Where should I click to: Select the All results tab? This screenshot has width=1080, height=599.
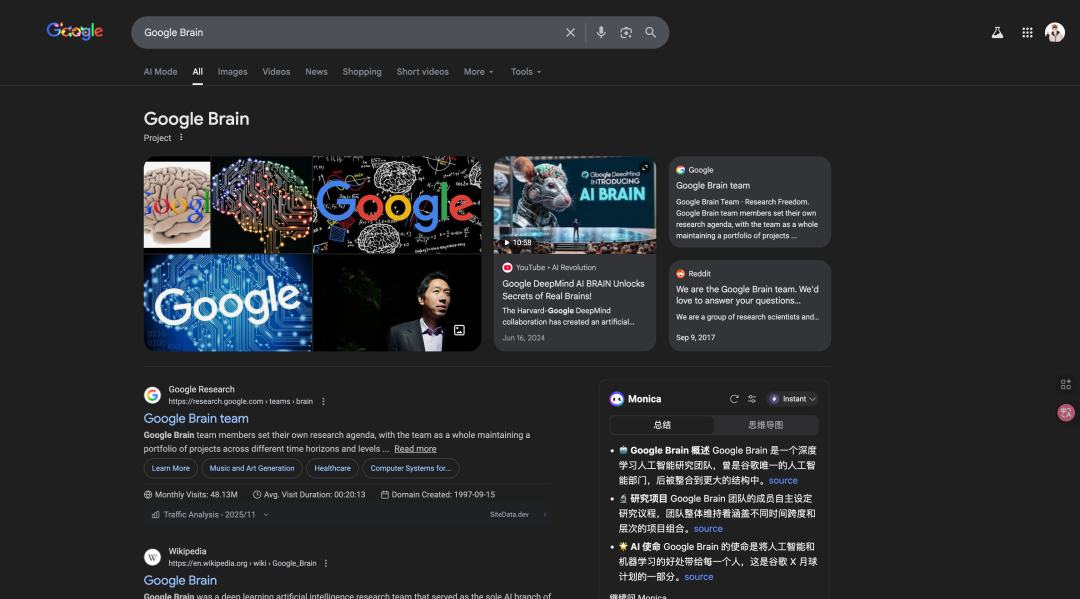[x=198, y=72]
